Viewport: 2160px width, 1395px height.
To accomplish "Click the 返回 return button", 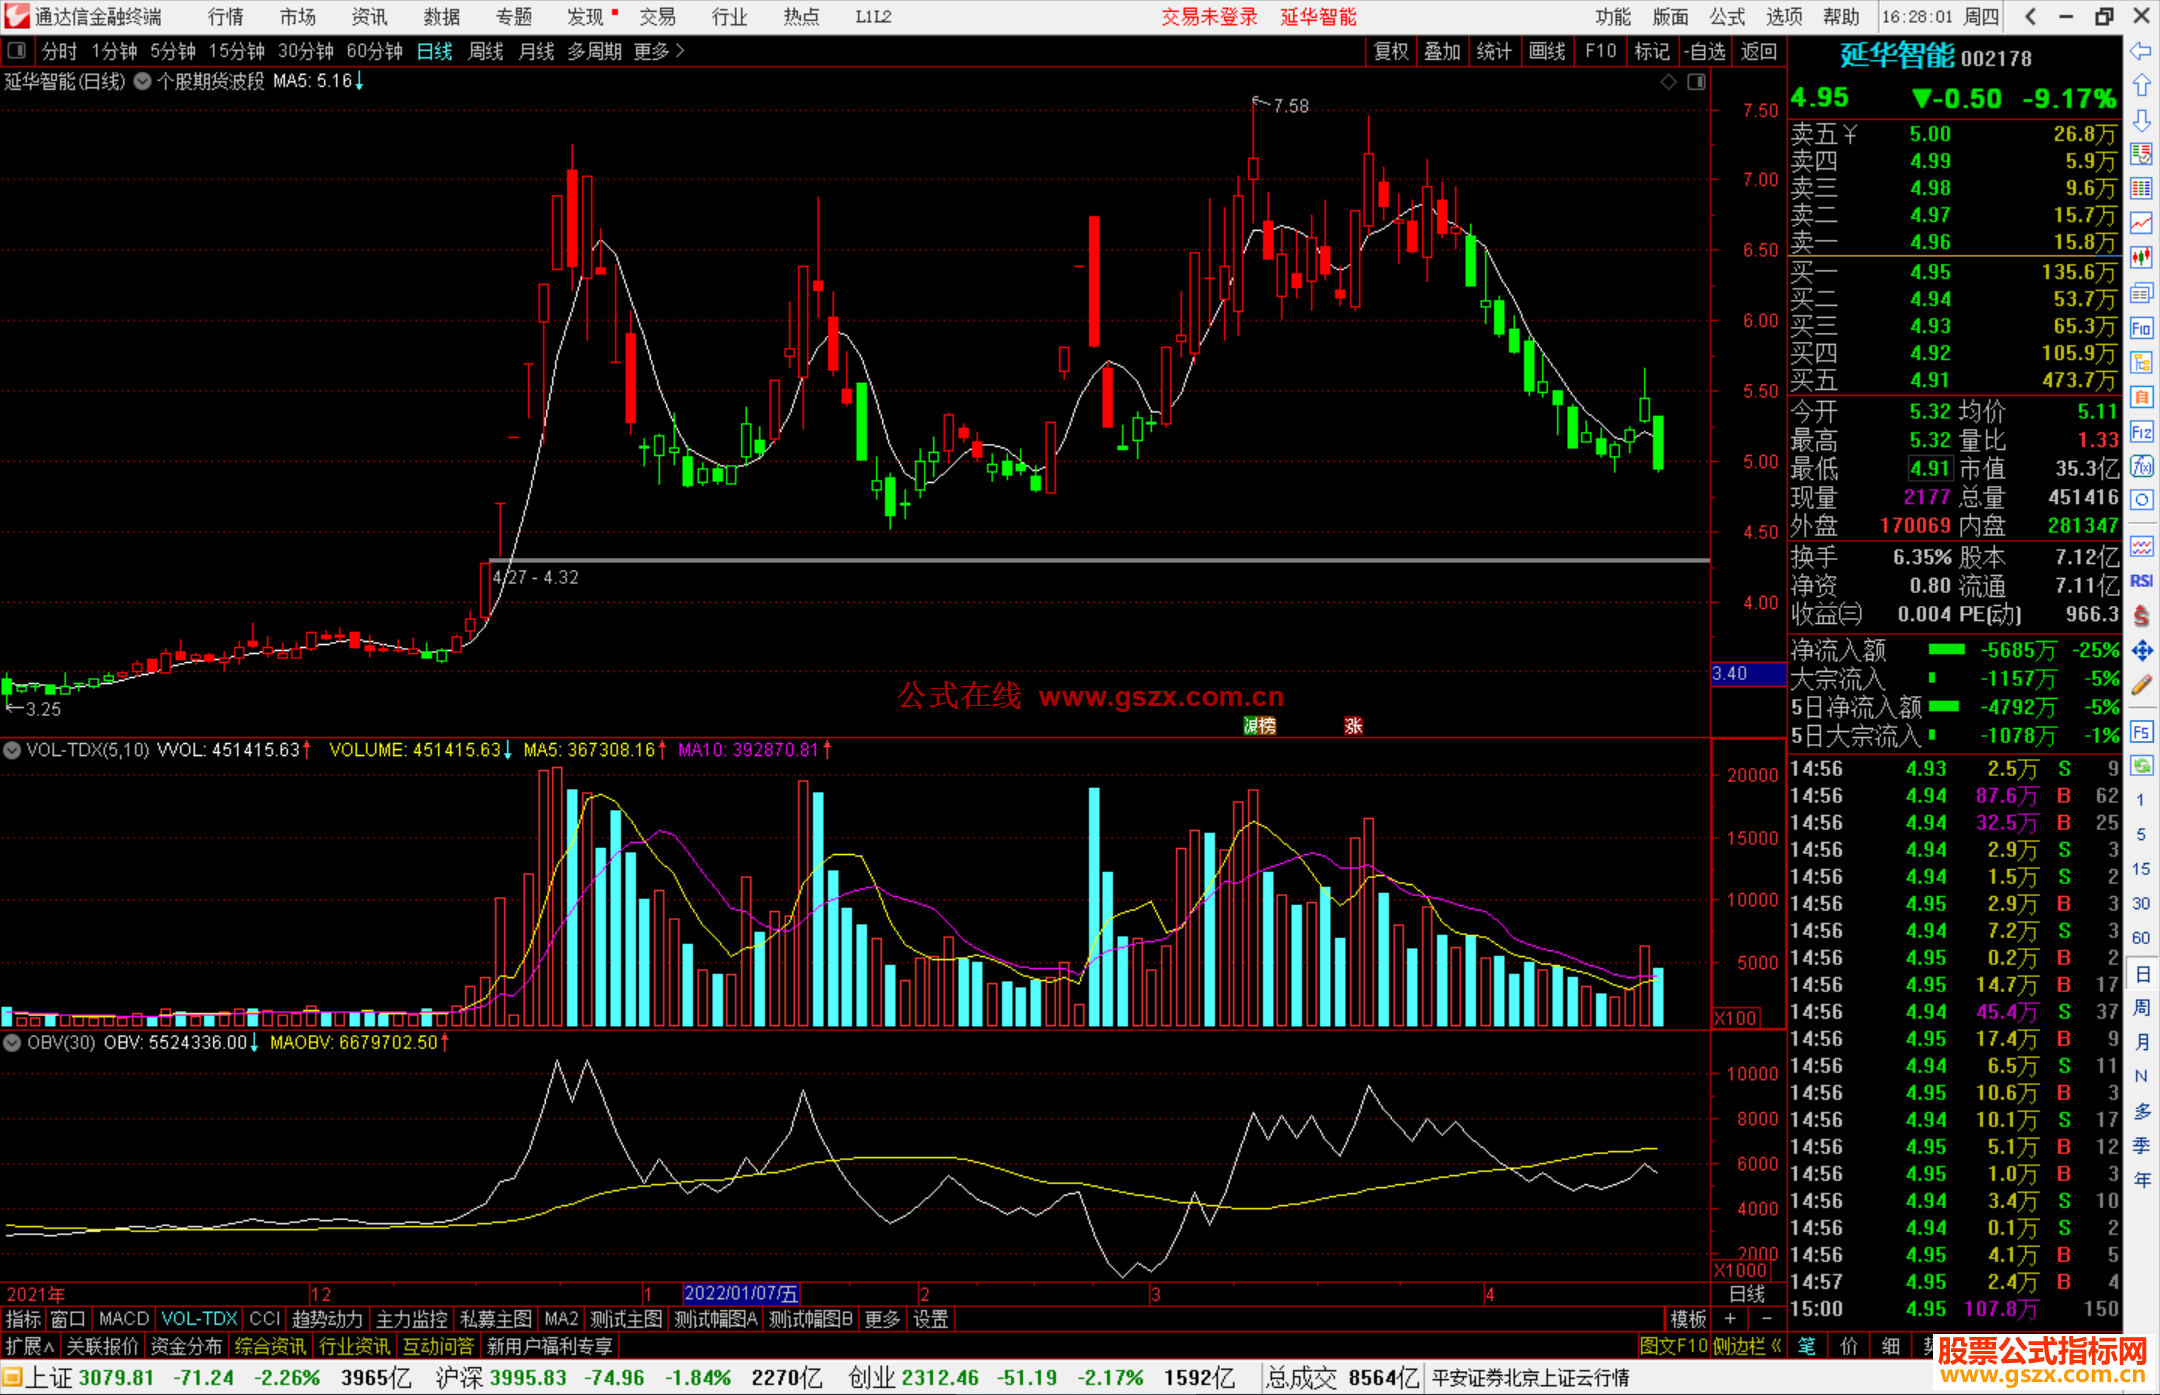I will click(1759, 51).
